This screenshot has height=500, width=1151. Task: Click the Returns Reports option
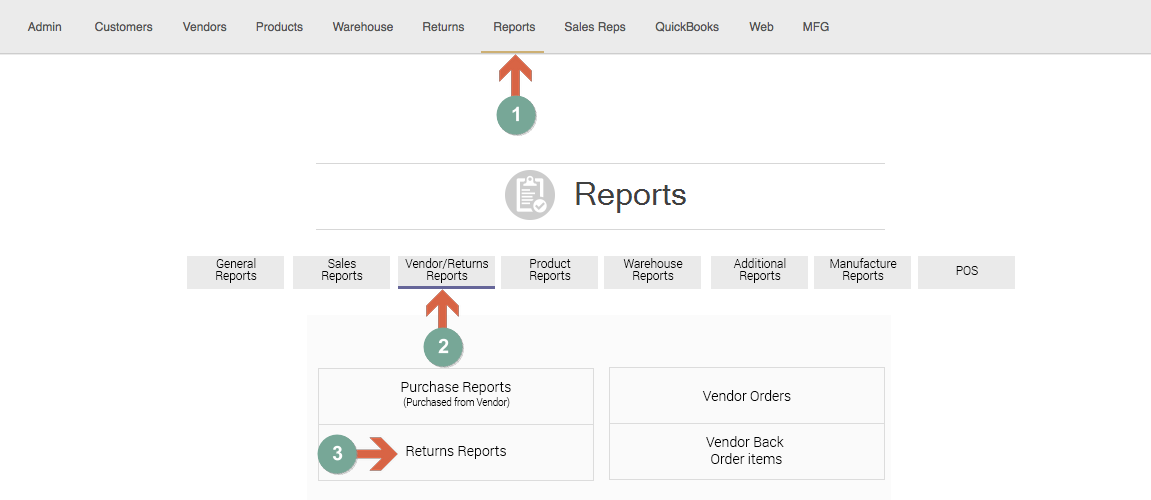[x=456, y=452]
